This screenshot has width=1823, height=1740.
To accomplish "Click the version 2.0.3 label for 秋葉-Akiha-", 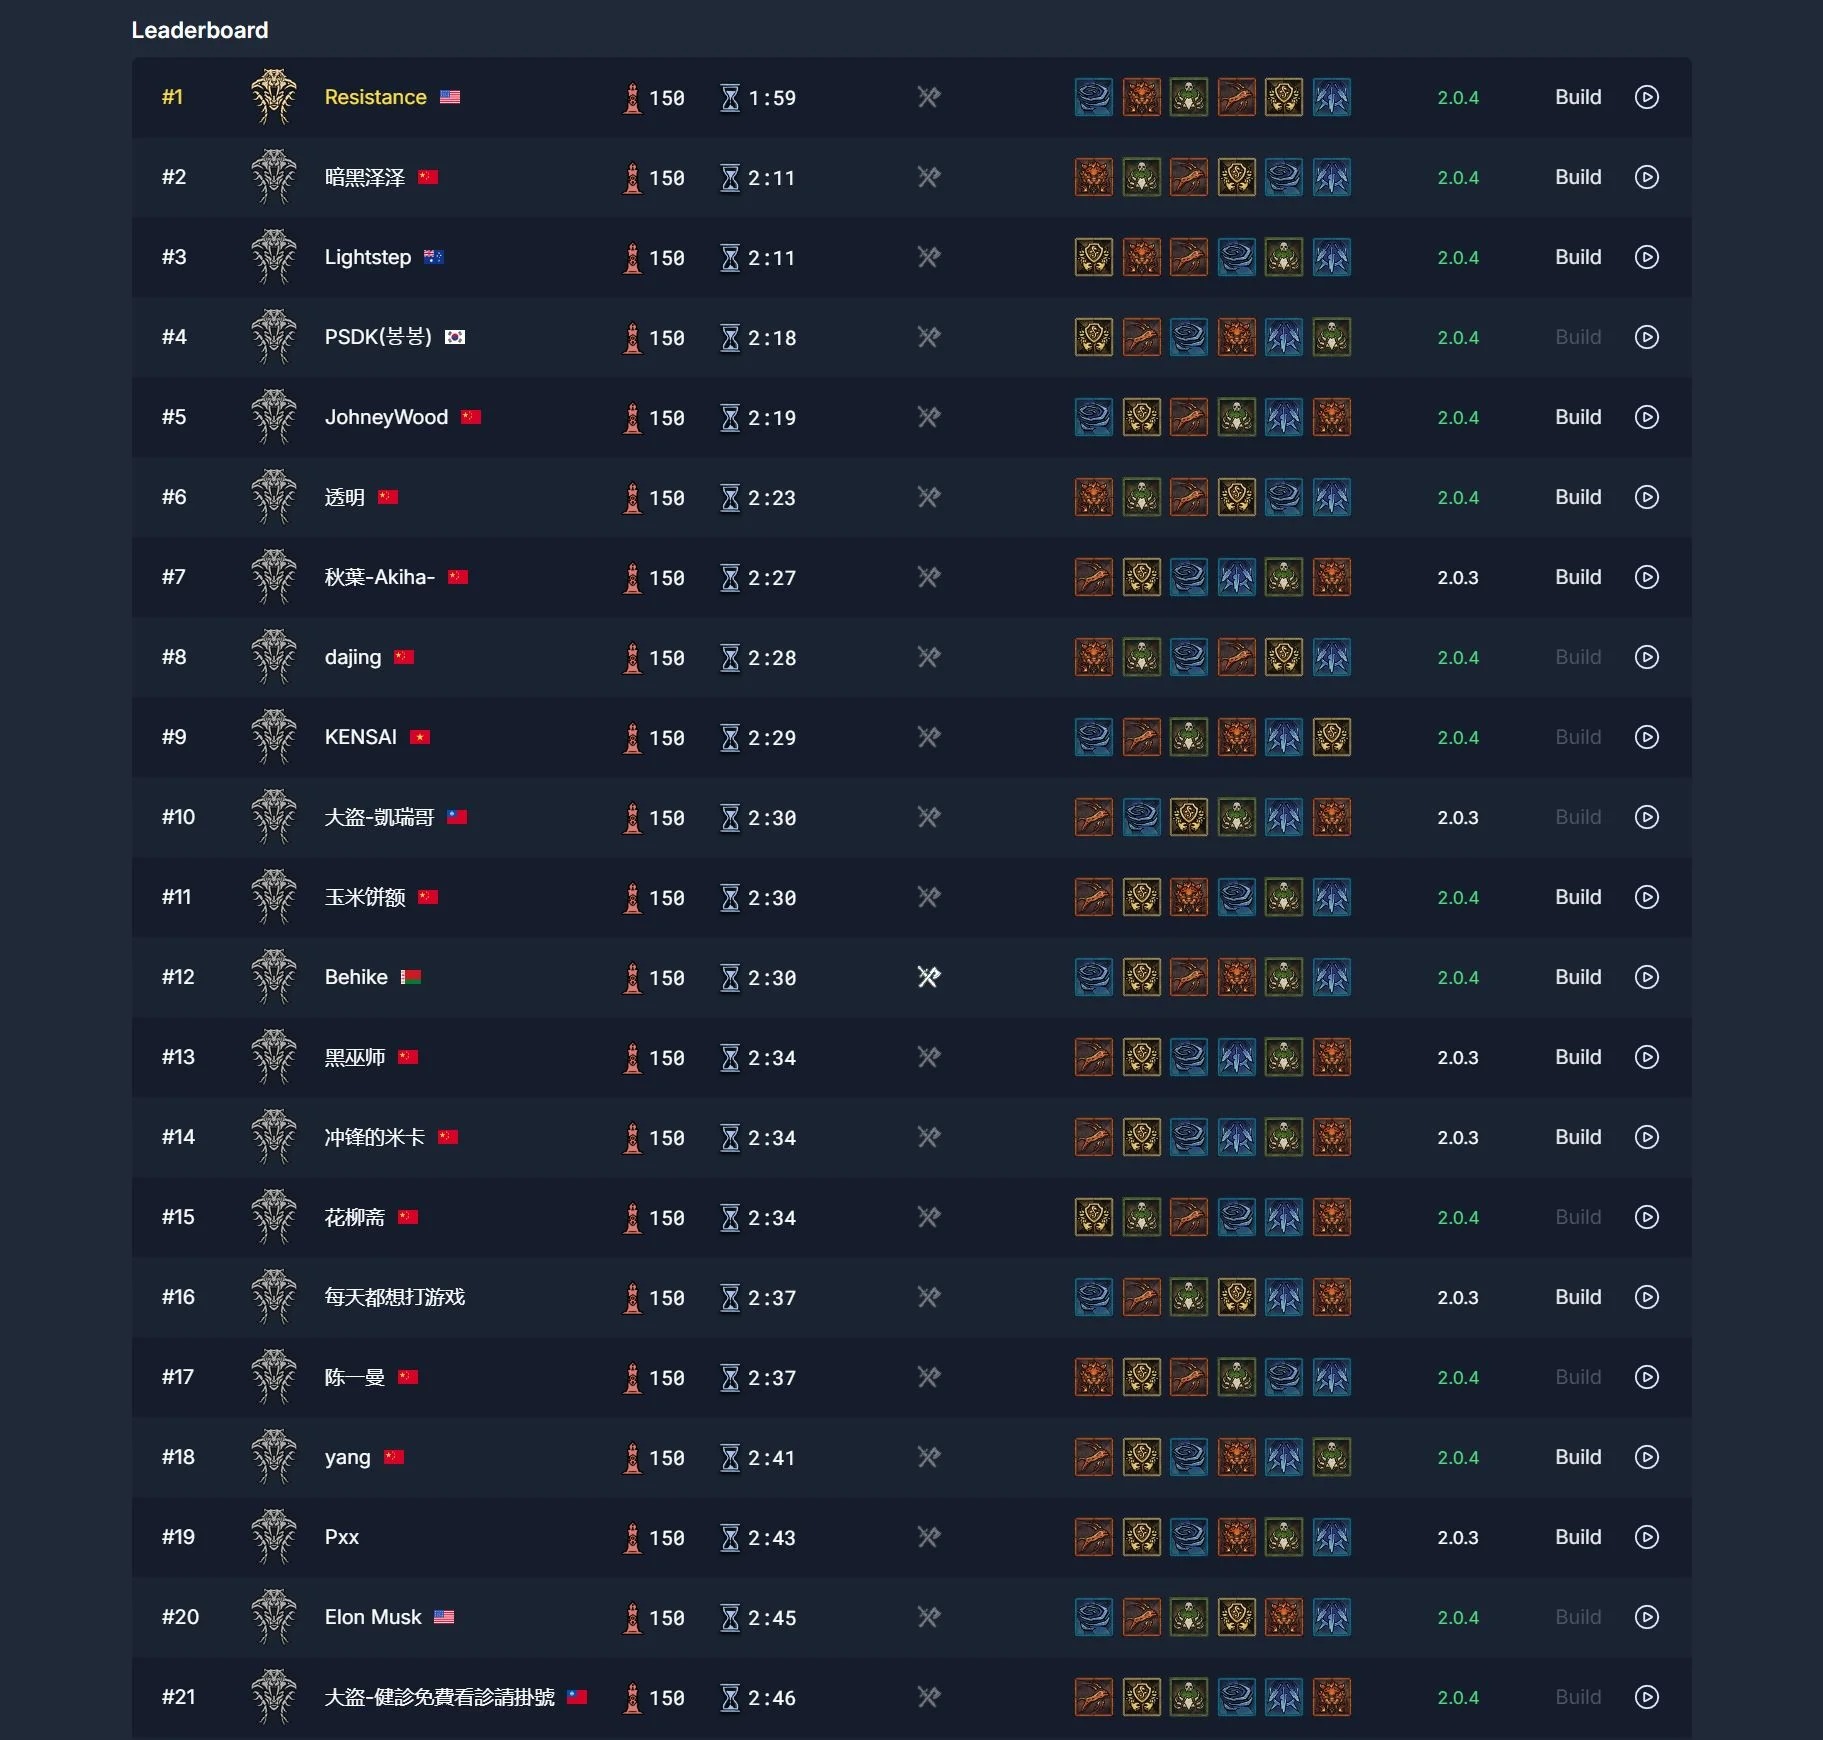I will click(1457, 577).
